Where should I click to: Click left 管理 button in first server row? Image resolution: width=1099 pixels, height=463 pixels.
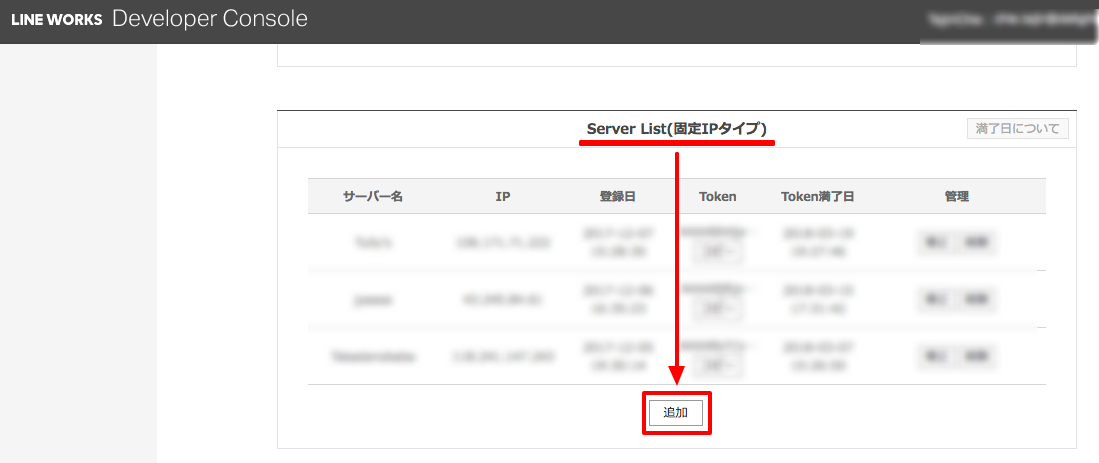(937, 242)
